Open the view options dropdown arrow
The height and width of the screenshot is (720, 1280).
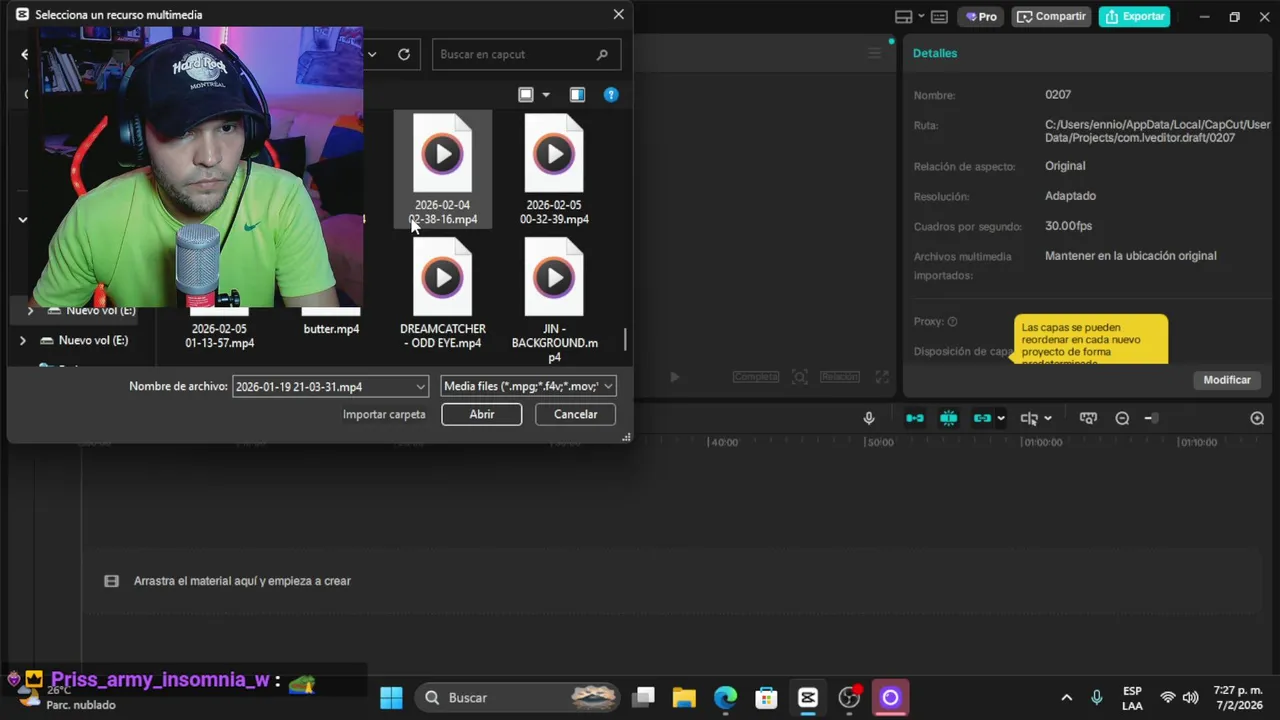[546, 95]
